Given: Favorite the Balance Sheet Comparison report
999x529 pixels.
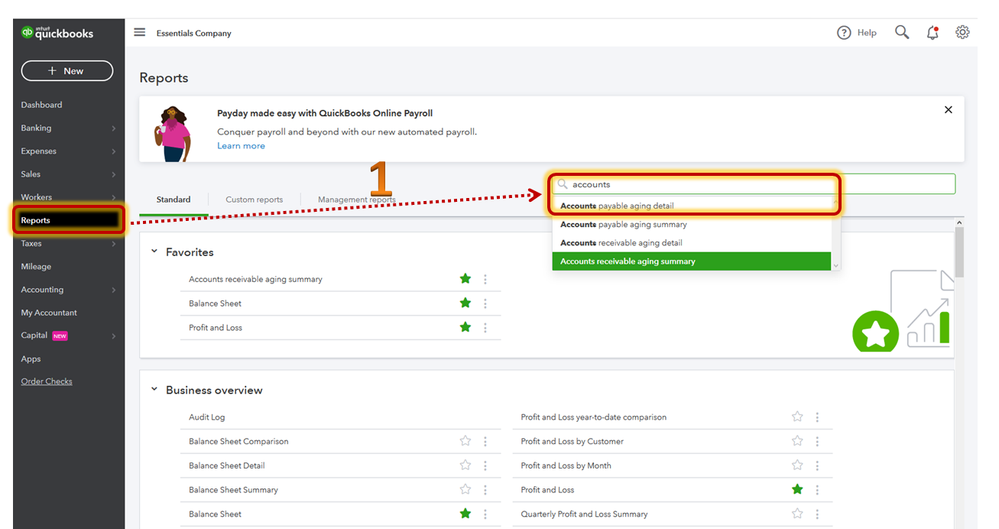Looking at the screenshot, I should coord(465,442).
